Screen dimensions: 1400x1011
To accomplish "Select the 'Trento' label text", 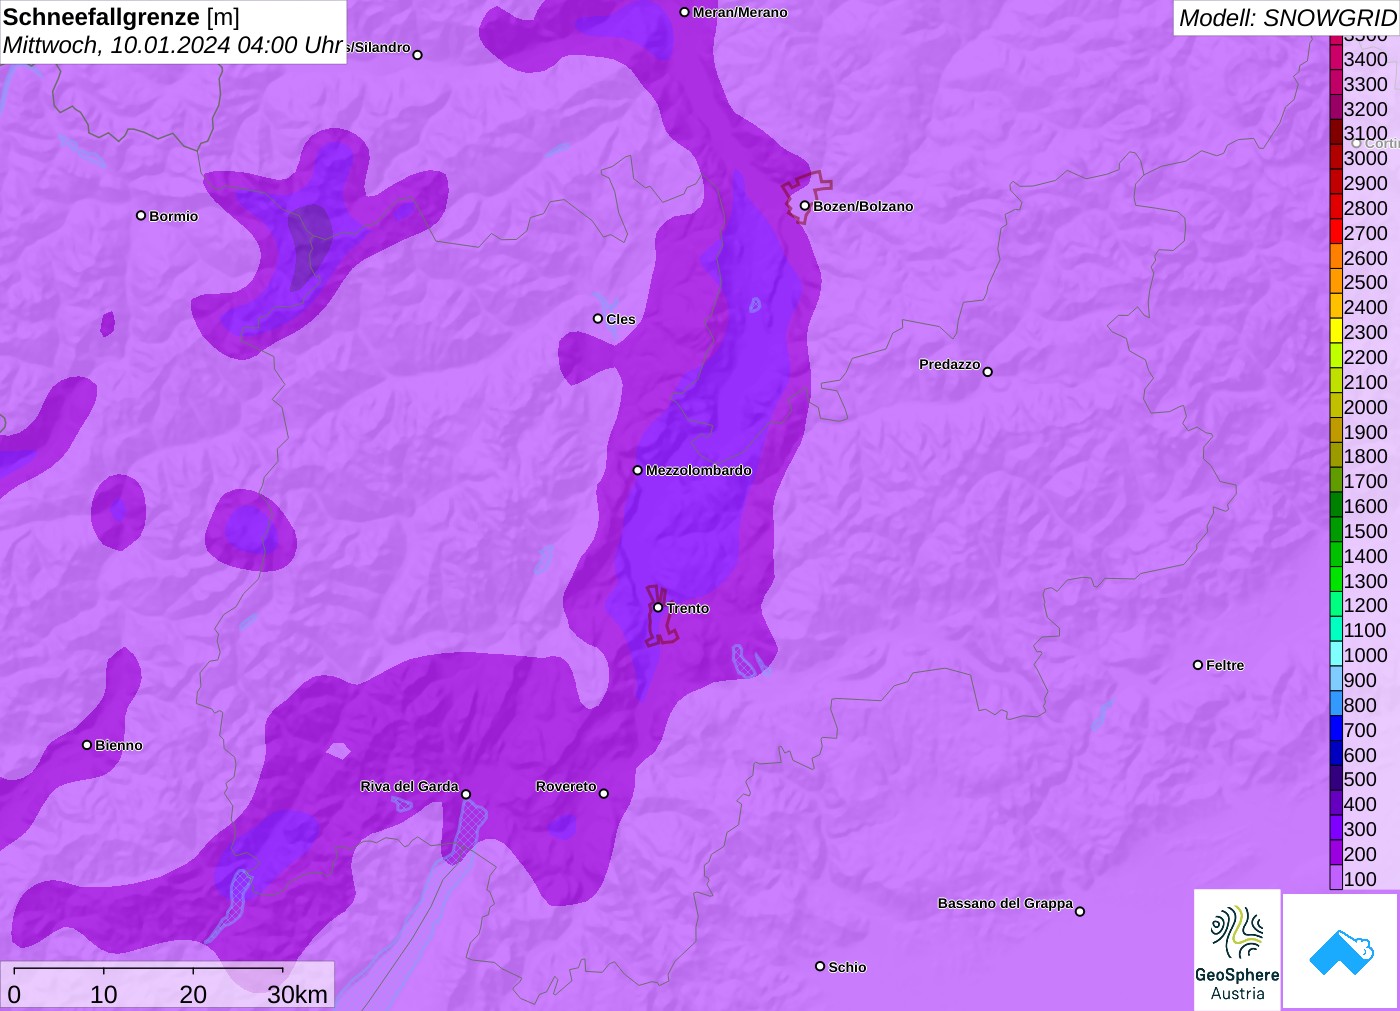I will [688, 608].
